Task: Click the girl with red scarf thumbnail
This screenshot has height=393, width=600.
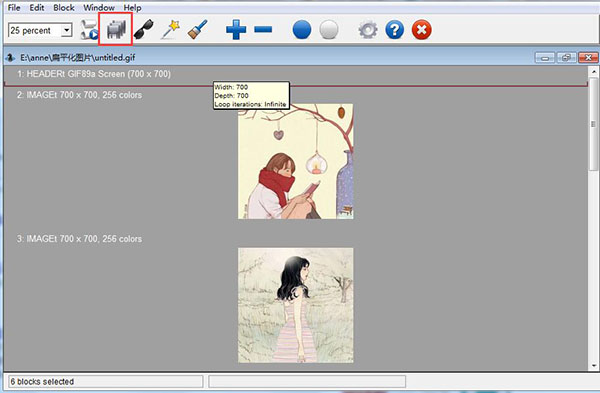Action: [x=295, y=161]
